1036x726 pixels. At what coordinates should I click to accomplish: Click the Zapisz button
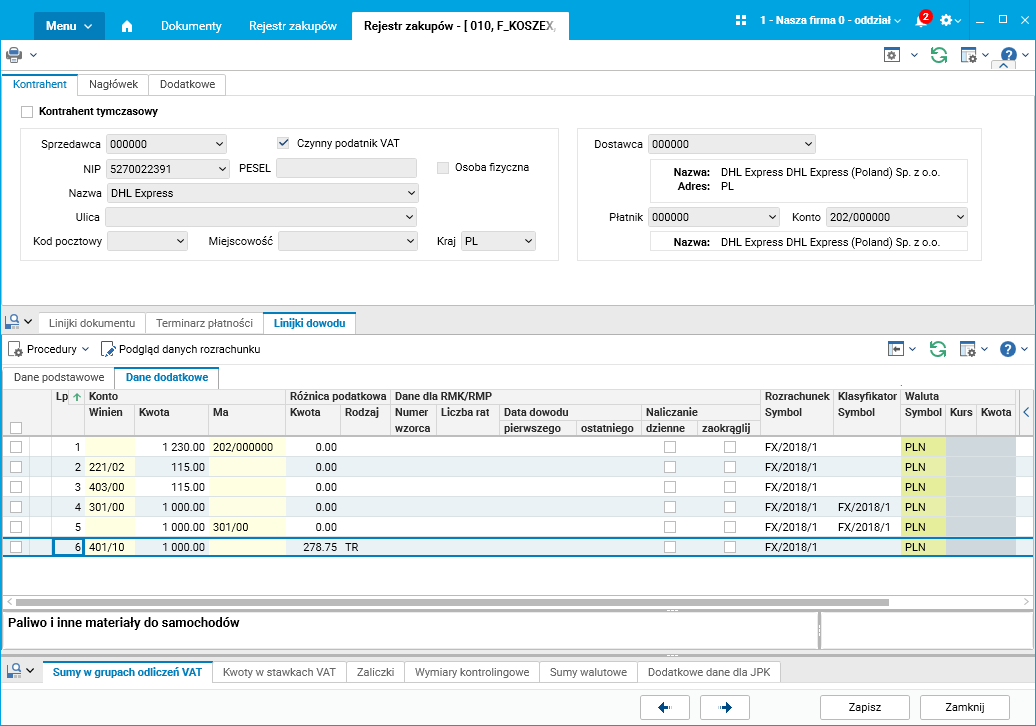[864, 706]
